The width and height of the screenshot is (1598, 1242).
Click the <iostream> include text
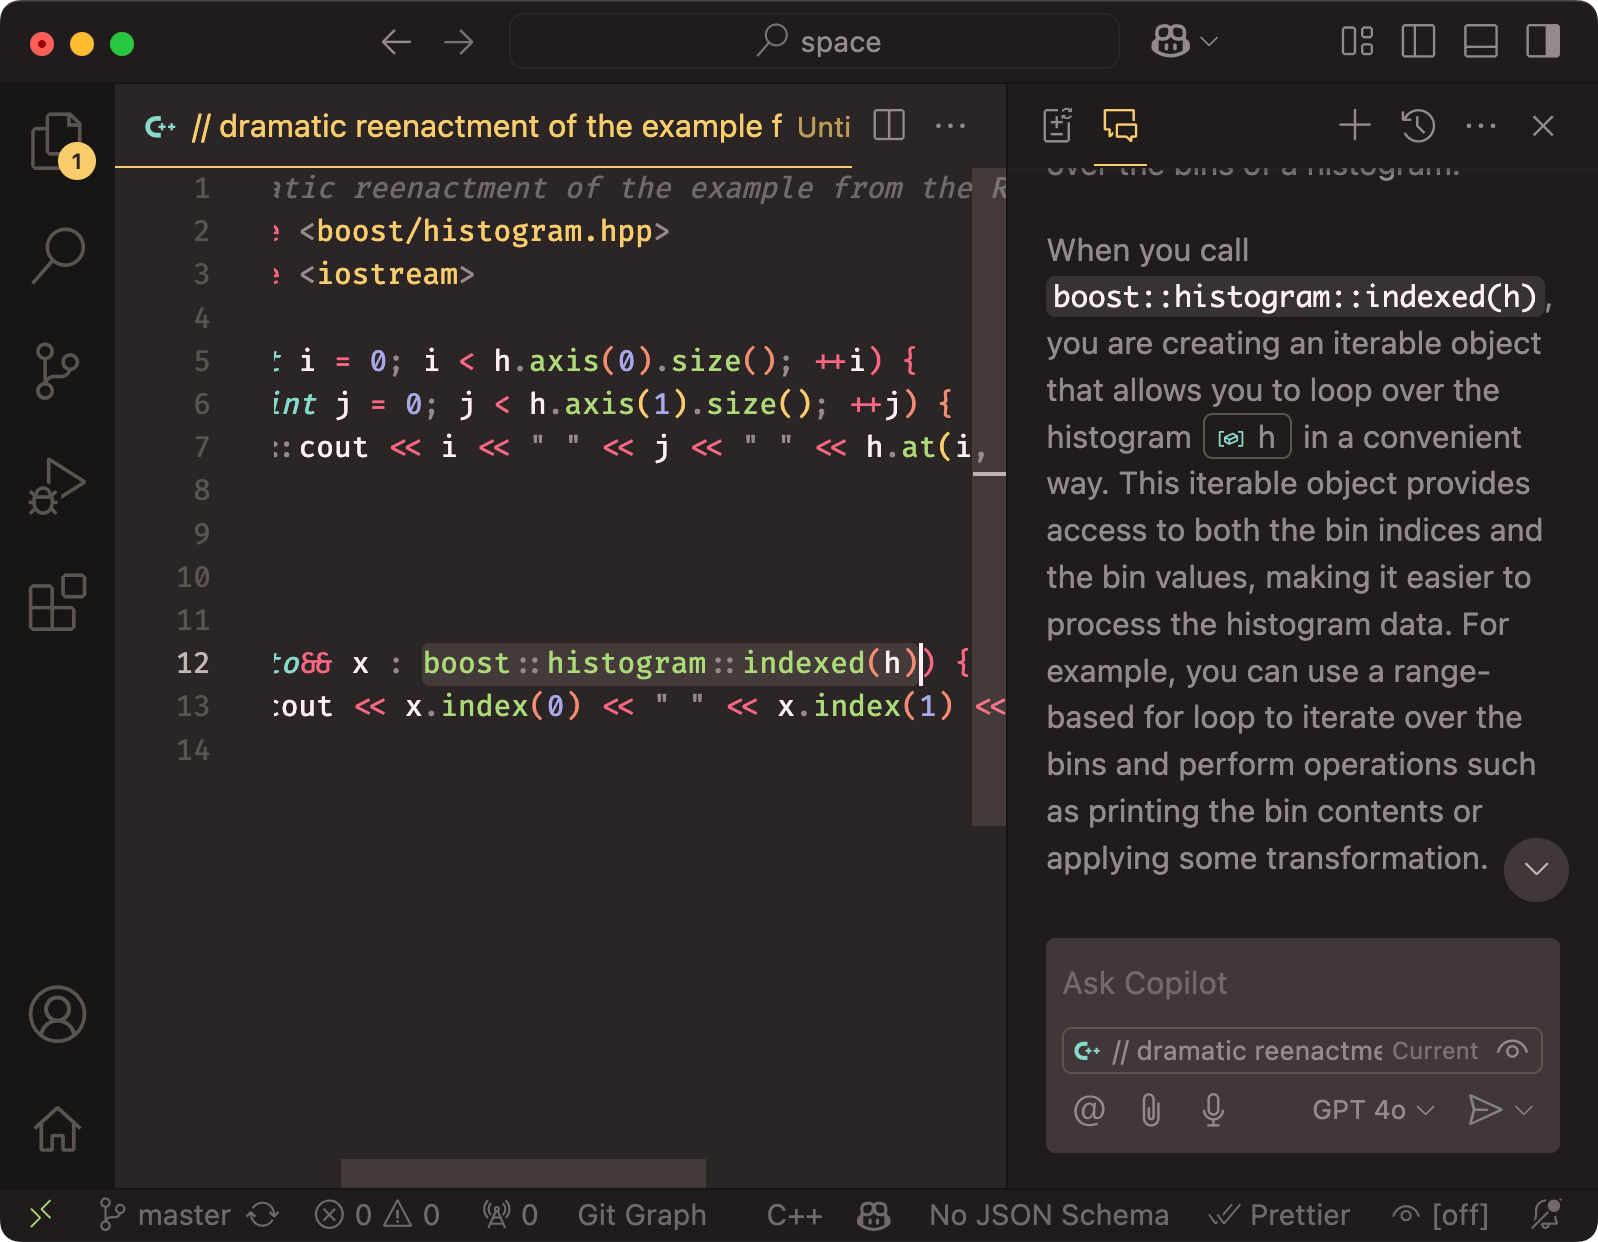pos(387,274)
